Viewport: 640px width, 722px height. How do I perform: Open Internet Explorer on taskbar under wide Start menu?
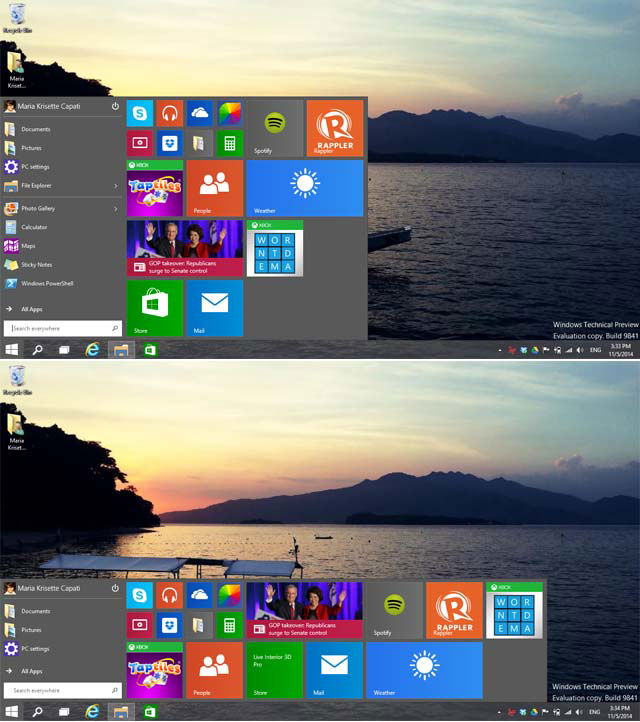92,712
